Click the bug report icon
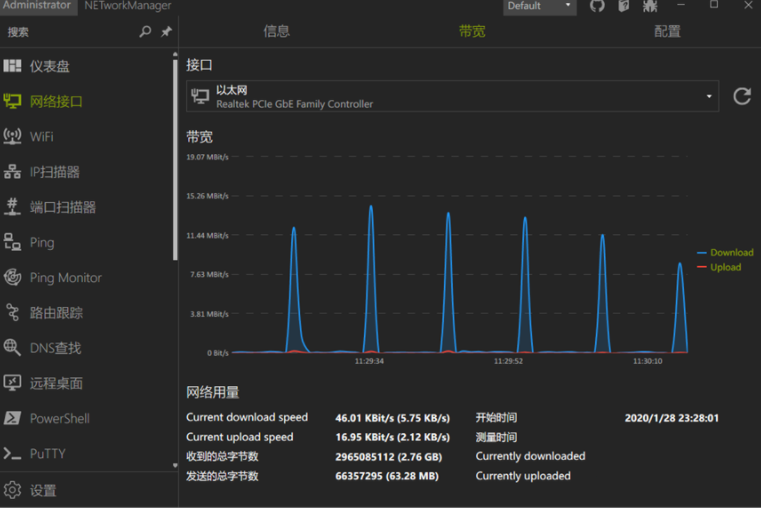This screenshot has width=761, height=508. point(650,6)
